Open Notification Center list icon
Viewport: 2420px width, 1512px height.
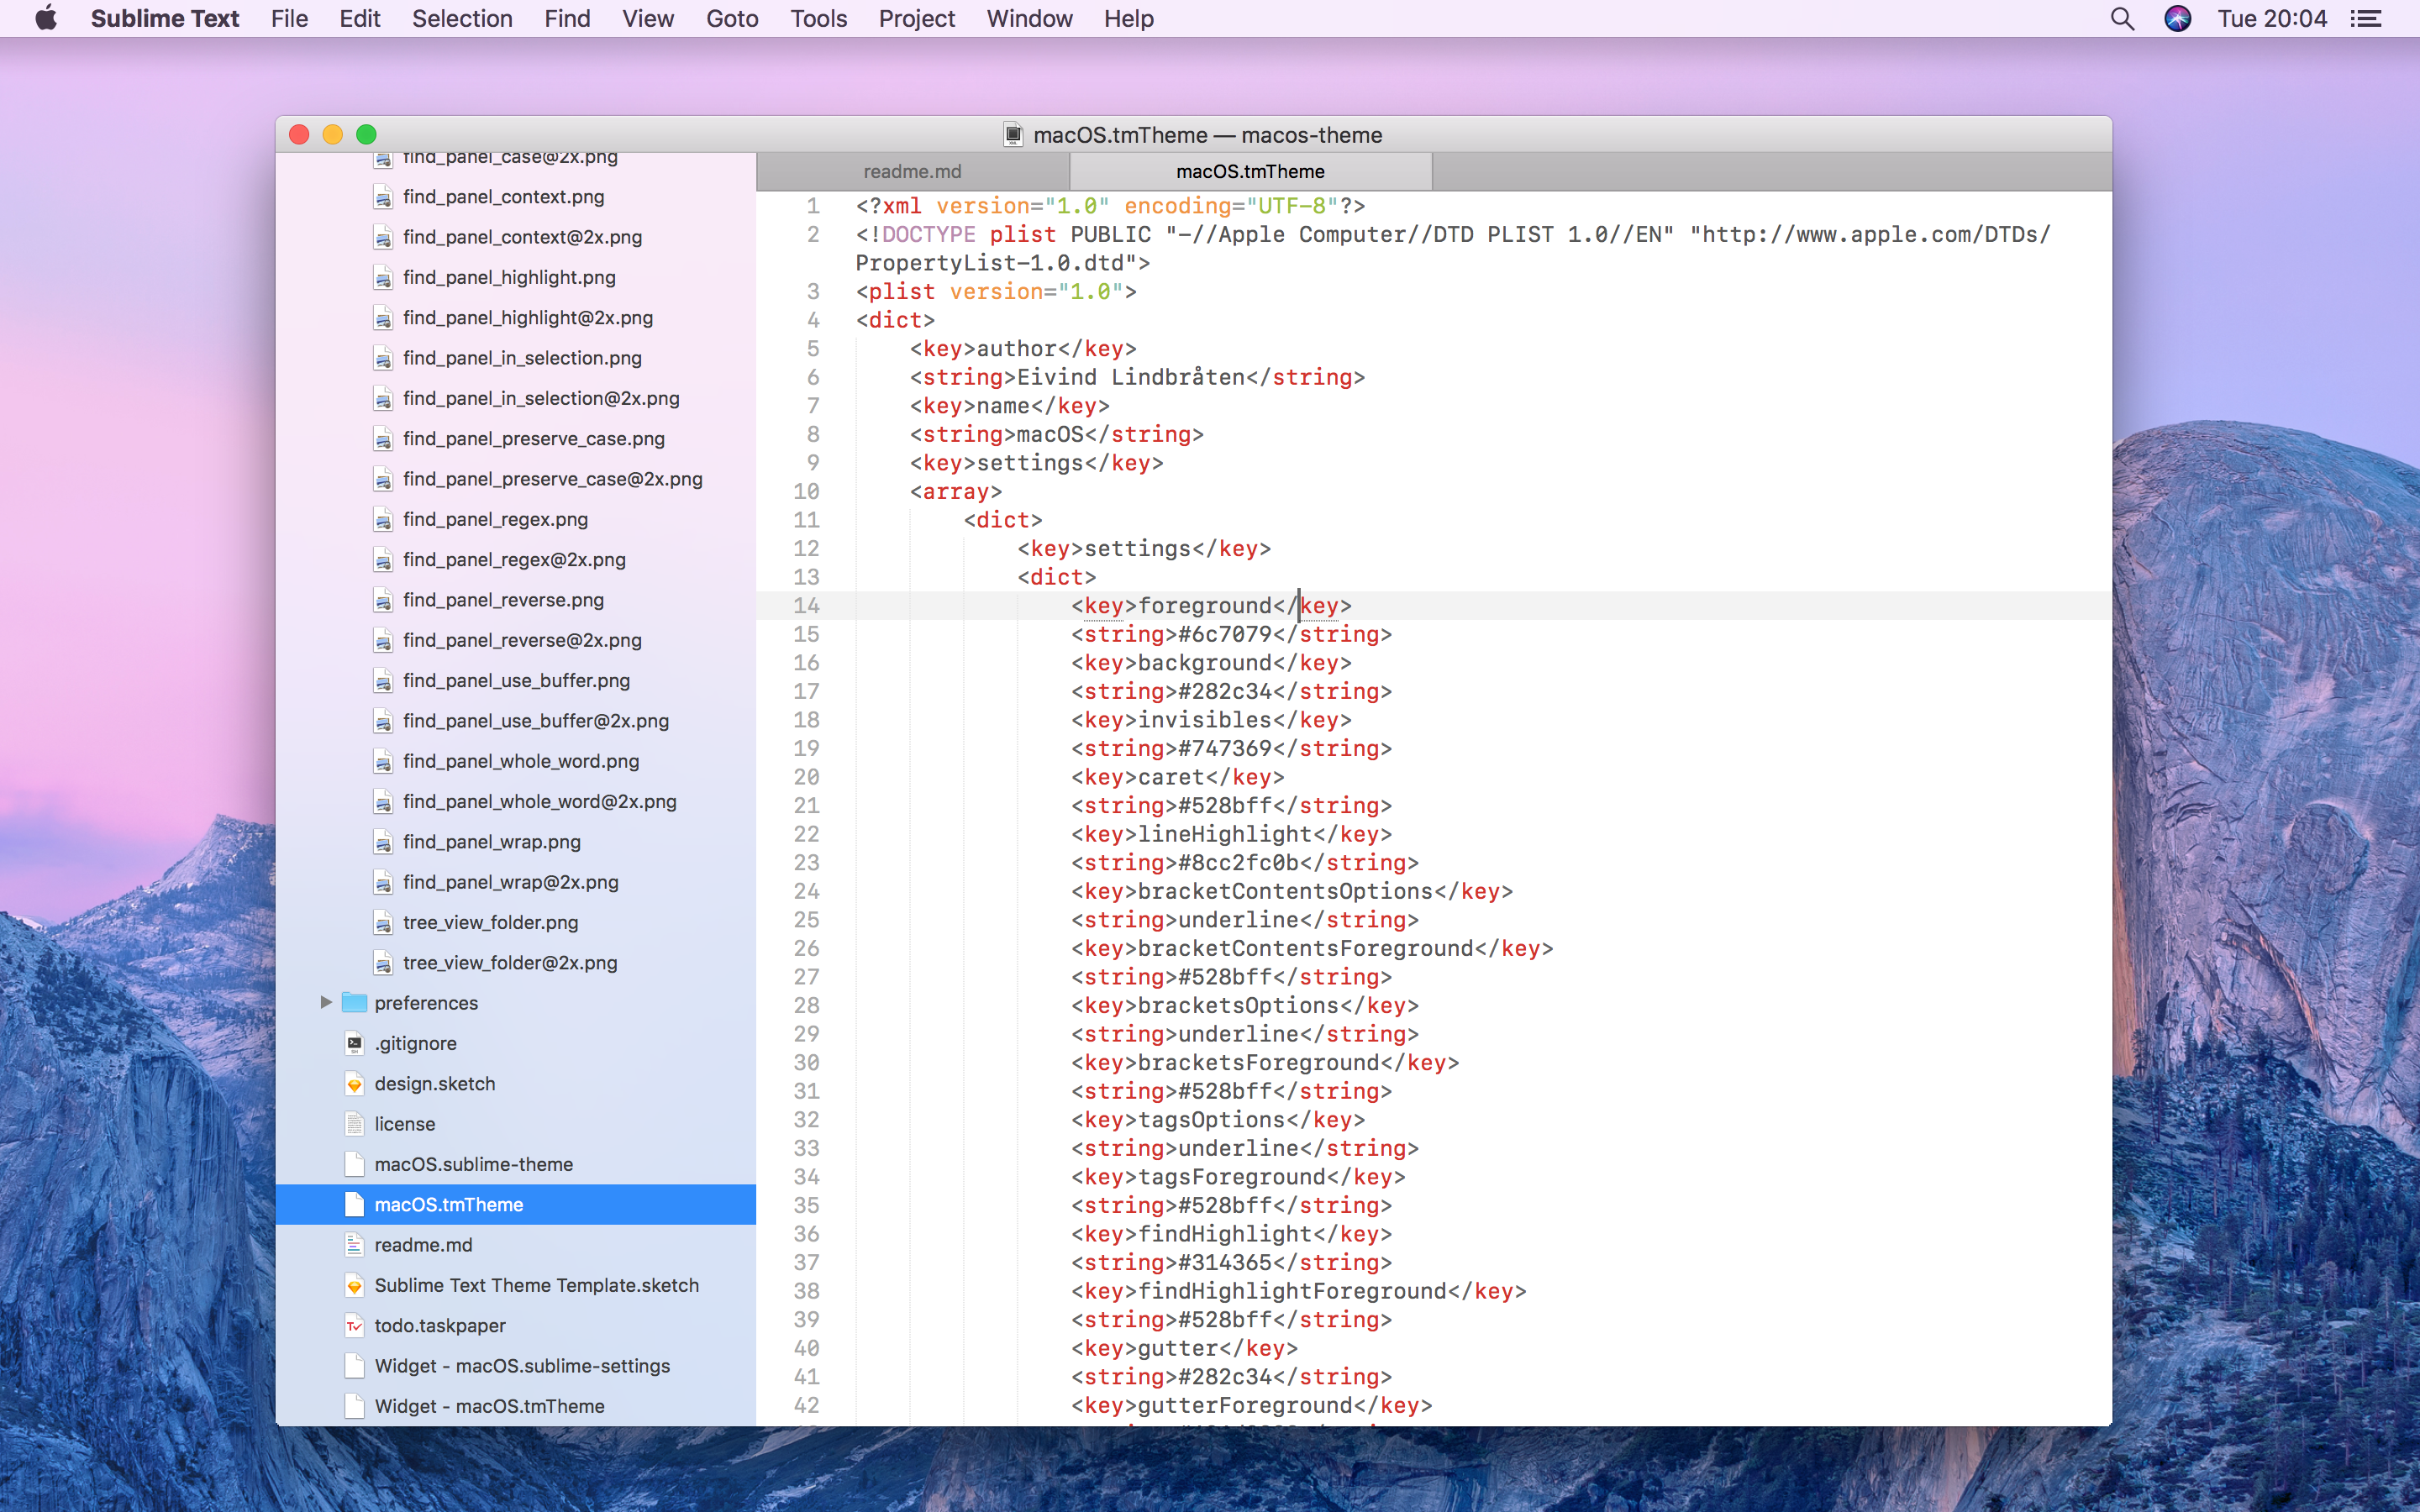(2366, 19)
